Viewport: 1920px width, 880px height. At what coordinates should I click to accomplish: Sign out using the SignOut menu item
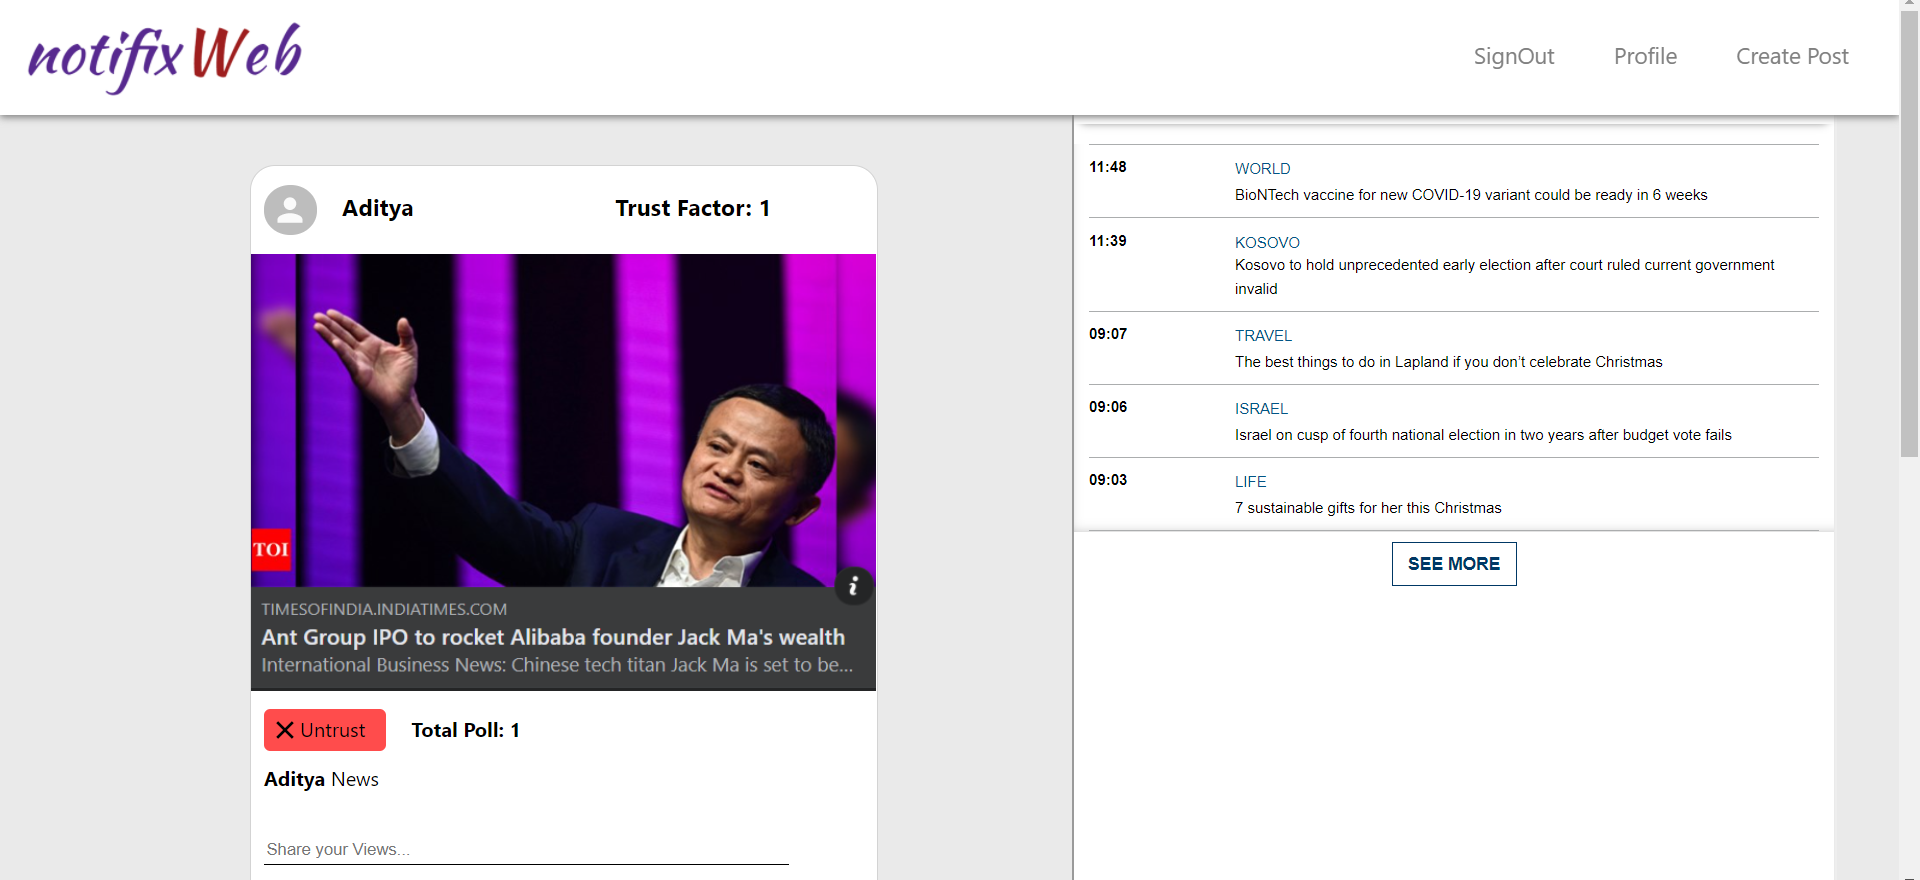coord(1513,57)
